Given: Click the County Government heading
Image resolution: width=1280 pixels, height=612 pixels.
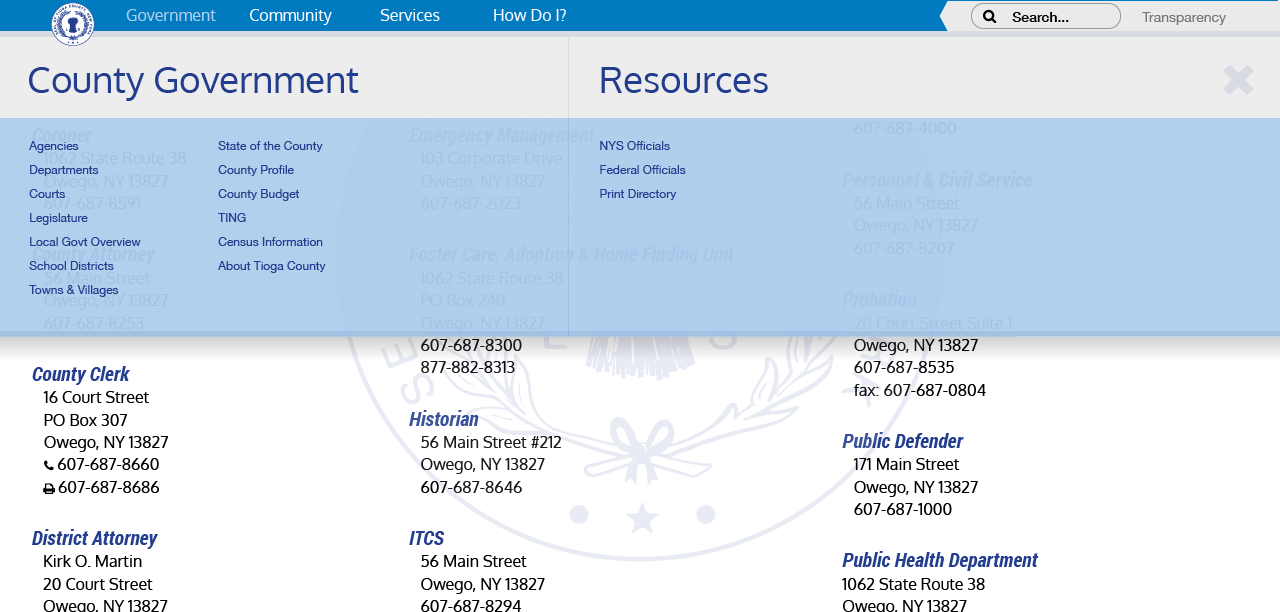Looking at the screenshot, I should pyautogui.click(x=193, y=80).
